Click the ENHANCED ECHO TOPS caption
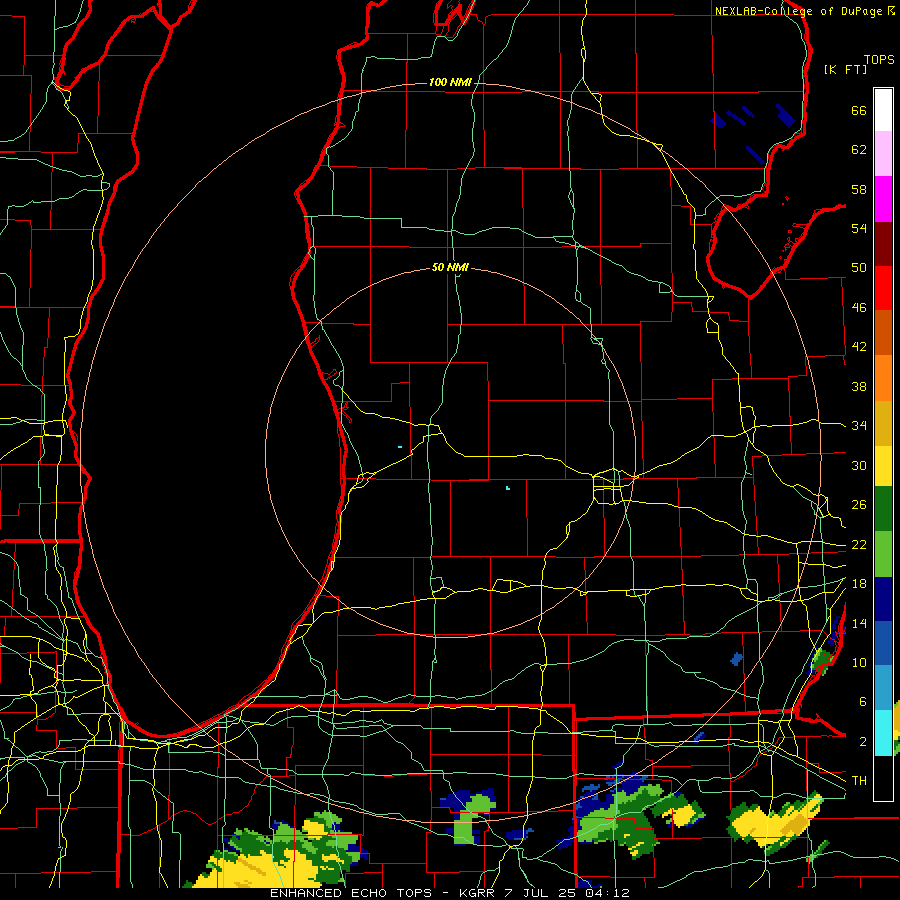Screen dimensions: 900x900 coord(350,893)
